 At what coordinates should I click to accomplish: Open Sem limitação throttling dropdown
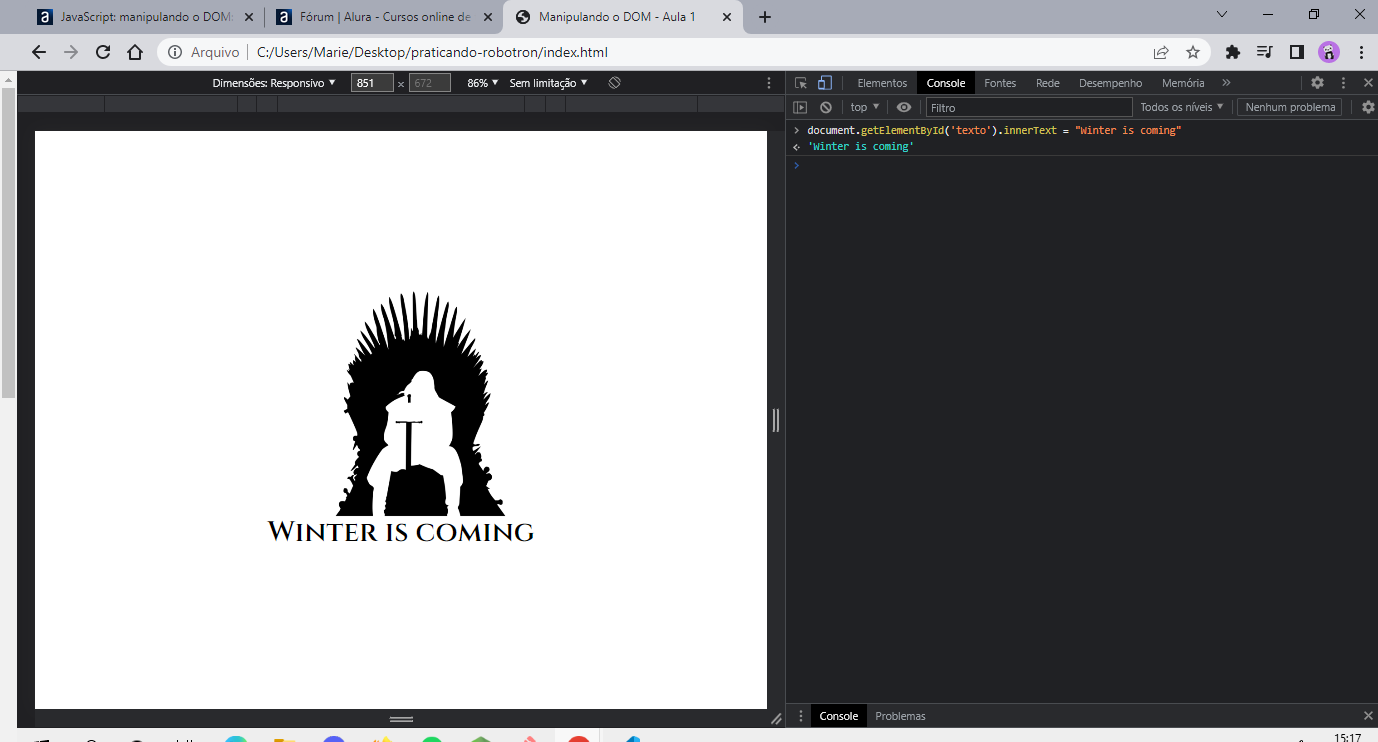[549, 83]
